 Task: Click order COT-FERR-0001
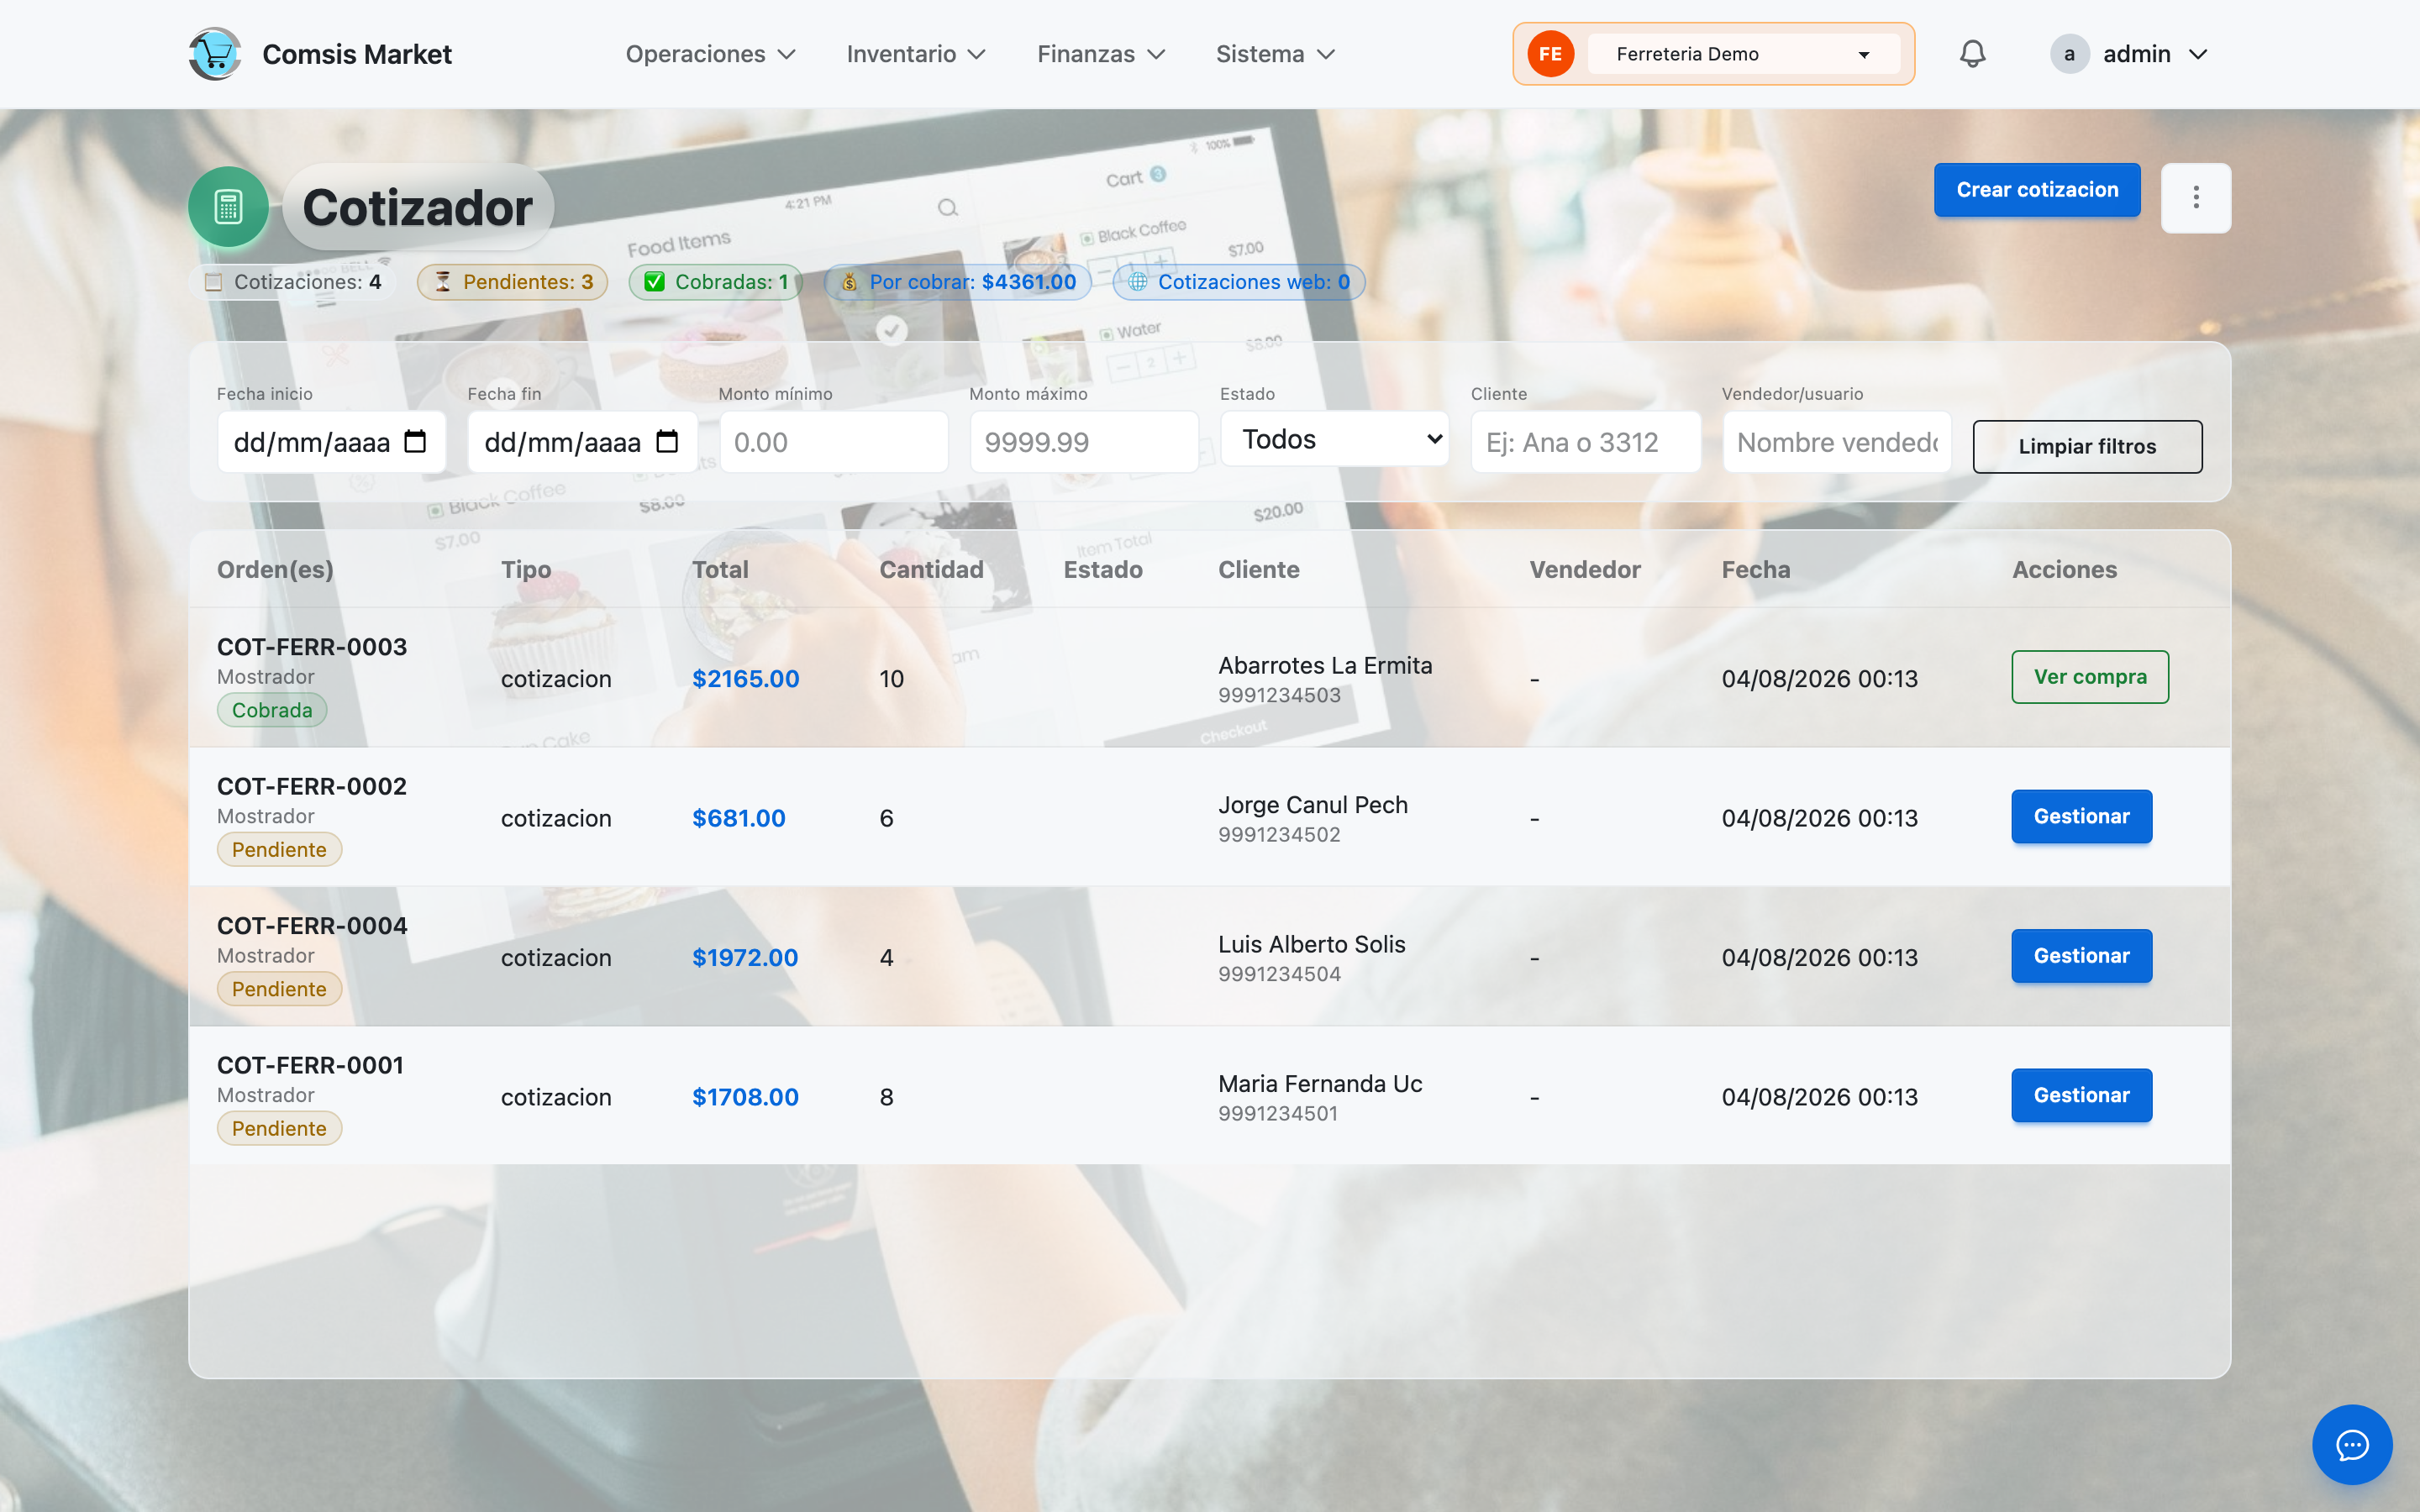[x=310, y=1065]
